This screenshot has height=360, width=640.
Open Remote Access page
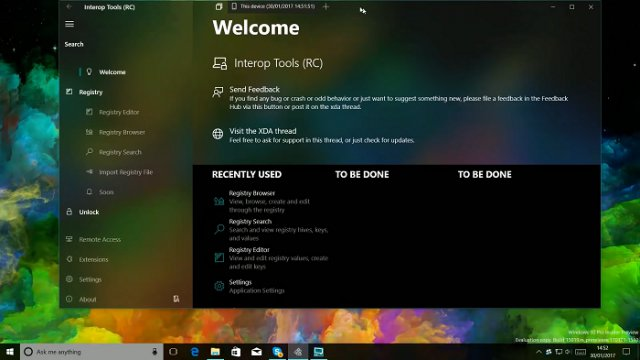(x=100, y=240)
